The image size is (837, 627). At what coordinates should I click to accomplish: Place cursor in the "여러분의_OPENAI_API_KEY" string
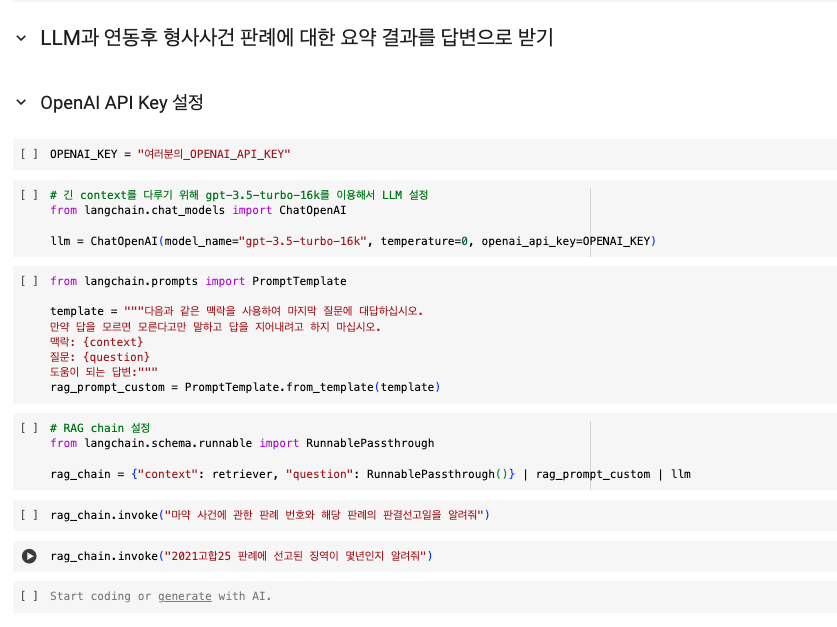pyautogui.click(x=214, y=154)
